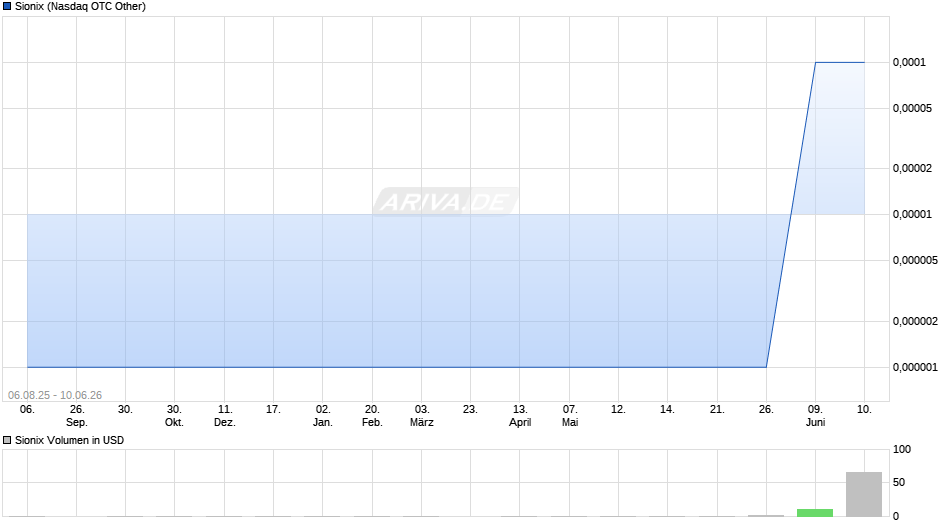Click the date range '06.08.25 - 10.06.26'
This screenshot has width=940, height=526.
tap(55, 395)
